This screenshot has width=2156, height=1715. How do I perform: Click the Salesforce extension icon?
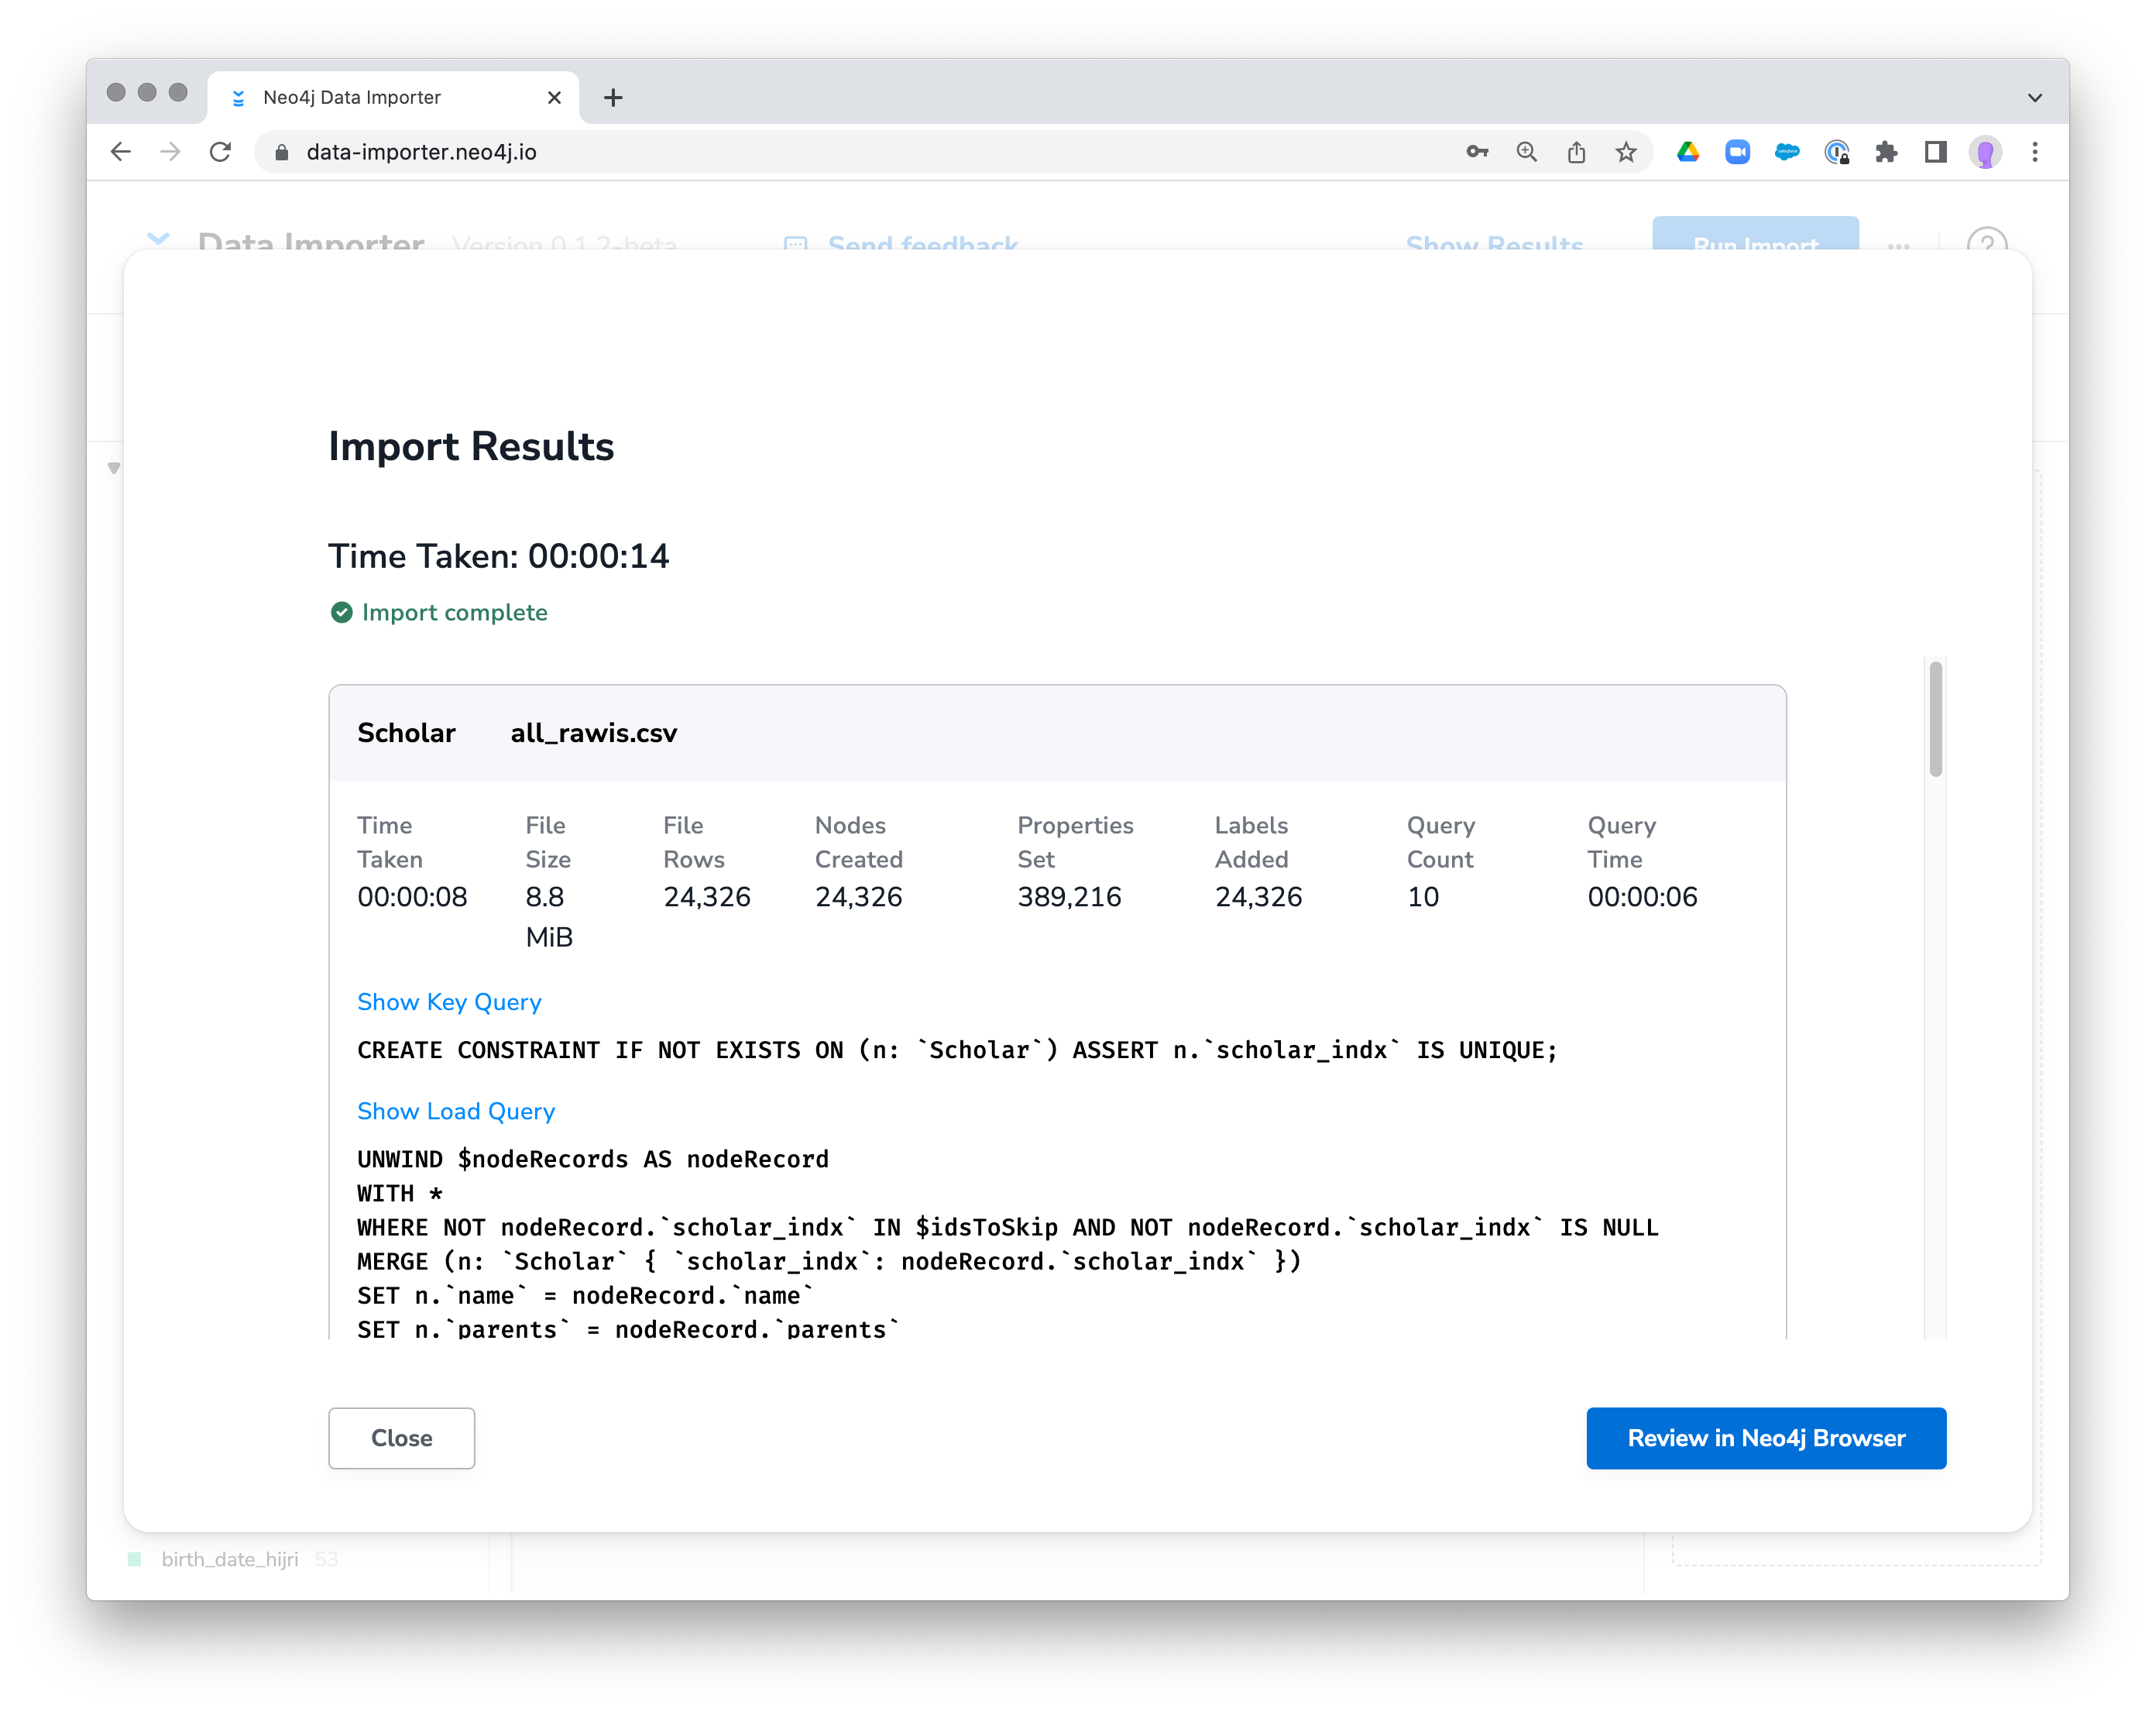click(1786, 152)
